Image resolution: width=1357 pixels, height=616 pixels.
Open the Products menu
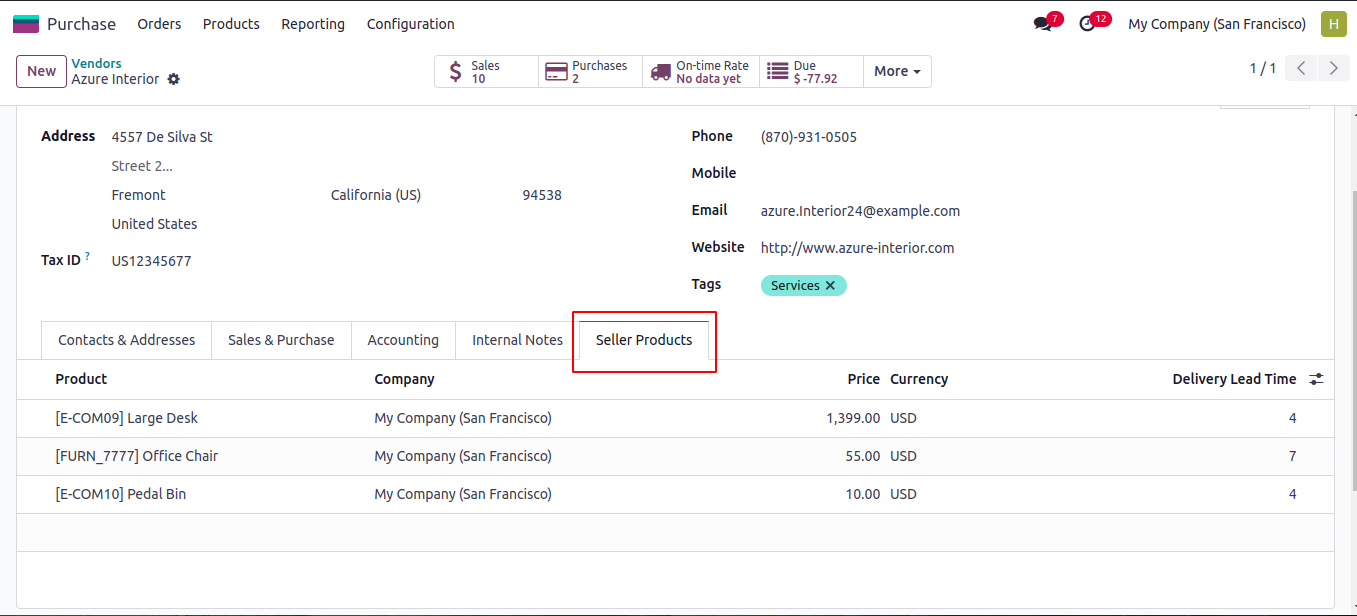pyautogui.click(x=231, y=24)
